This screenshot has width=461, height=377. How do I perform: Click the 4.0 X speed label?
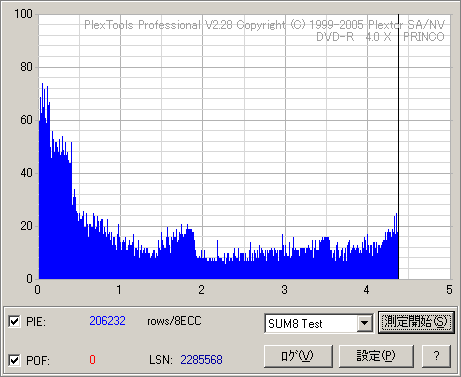tap(378, 37)
